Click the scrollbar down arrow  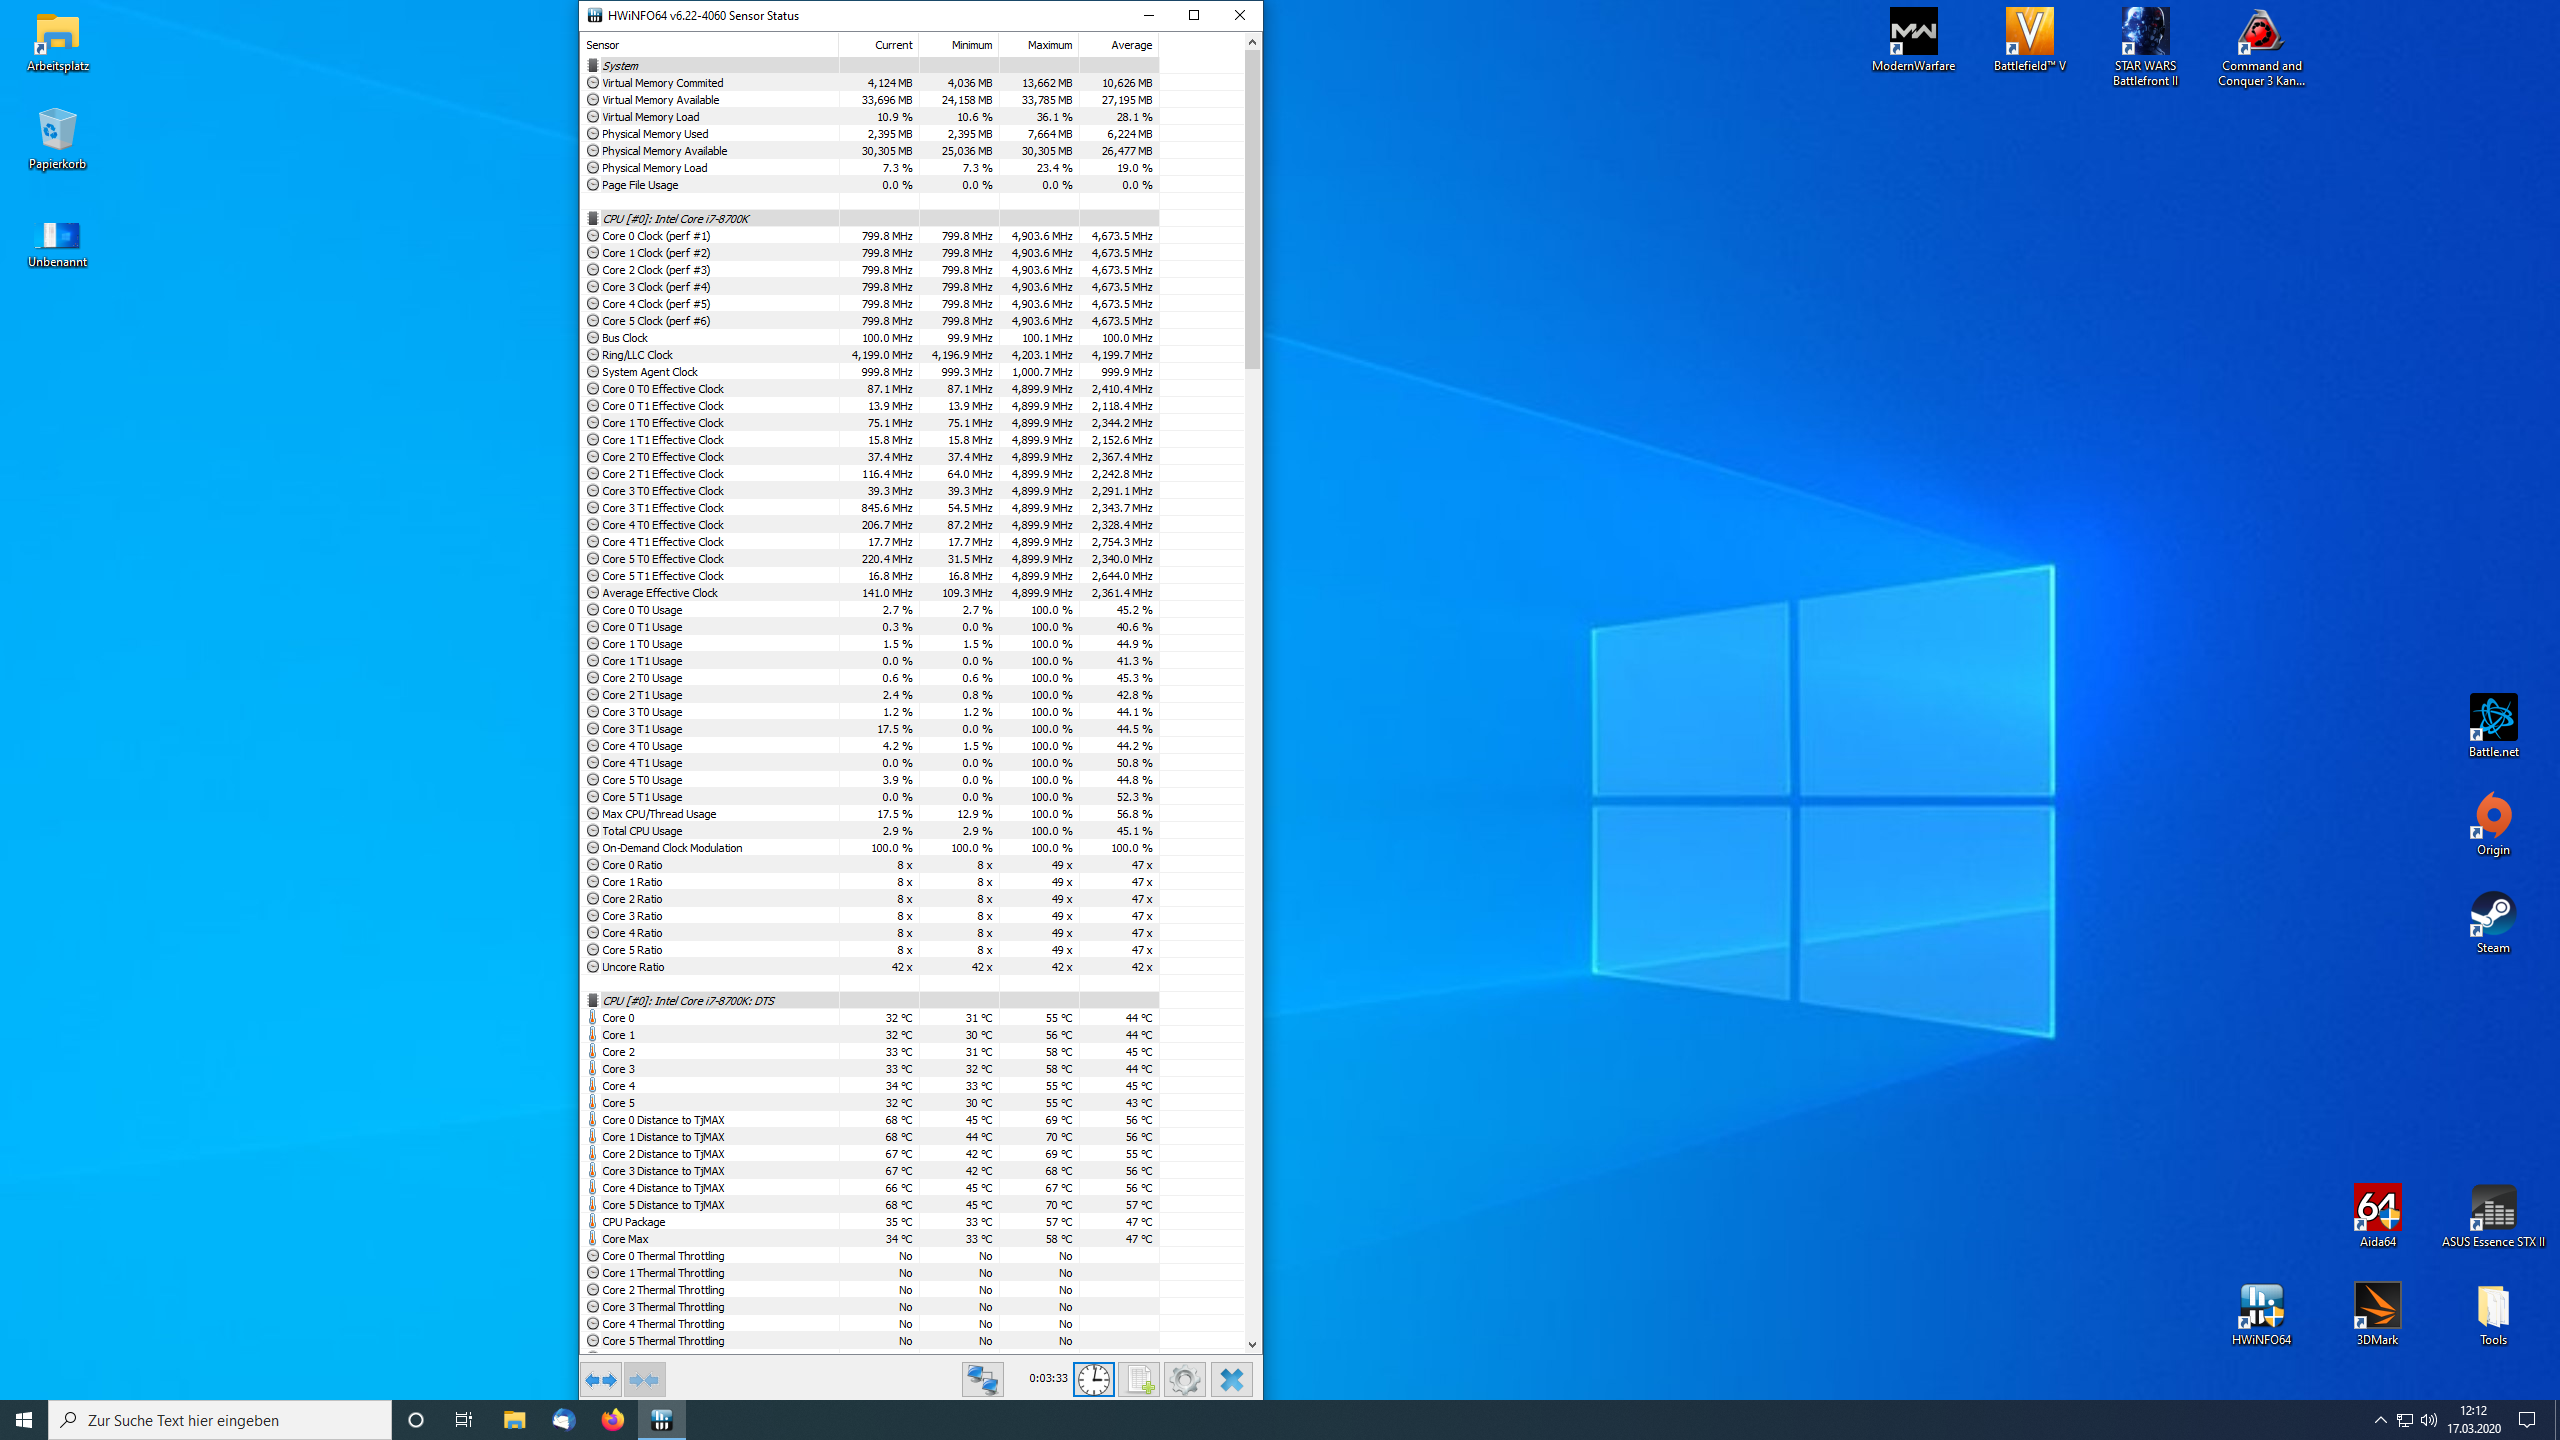1252,1345
